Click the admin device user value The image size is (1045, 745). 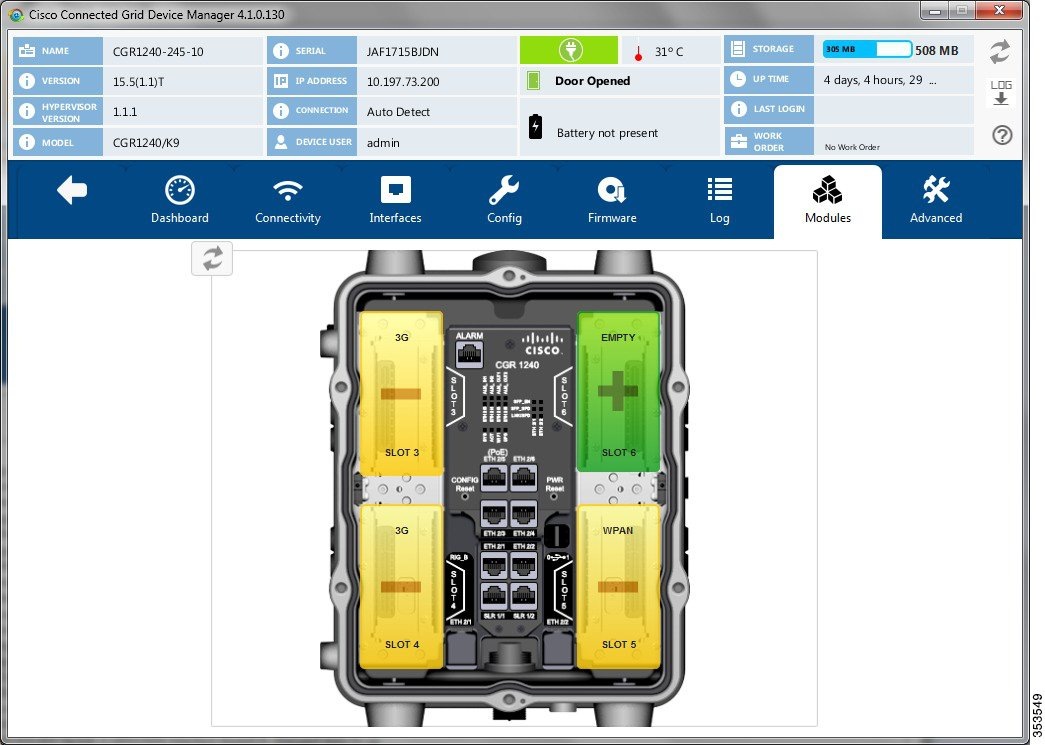[383, 143]
